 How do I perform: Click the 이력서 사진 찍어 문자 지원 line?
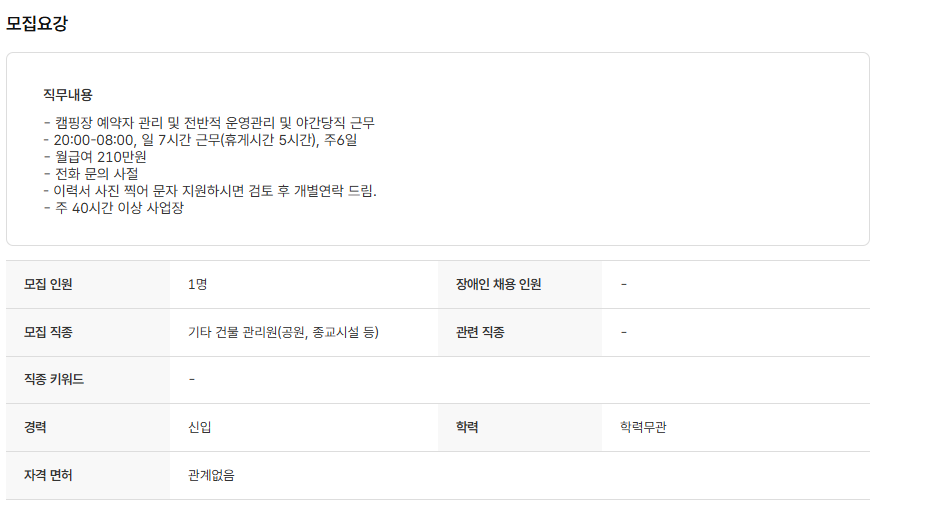pyautogui.click(x=210, y=191)
